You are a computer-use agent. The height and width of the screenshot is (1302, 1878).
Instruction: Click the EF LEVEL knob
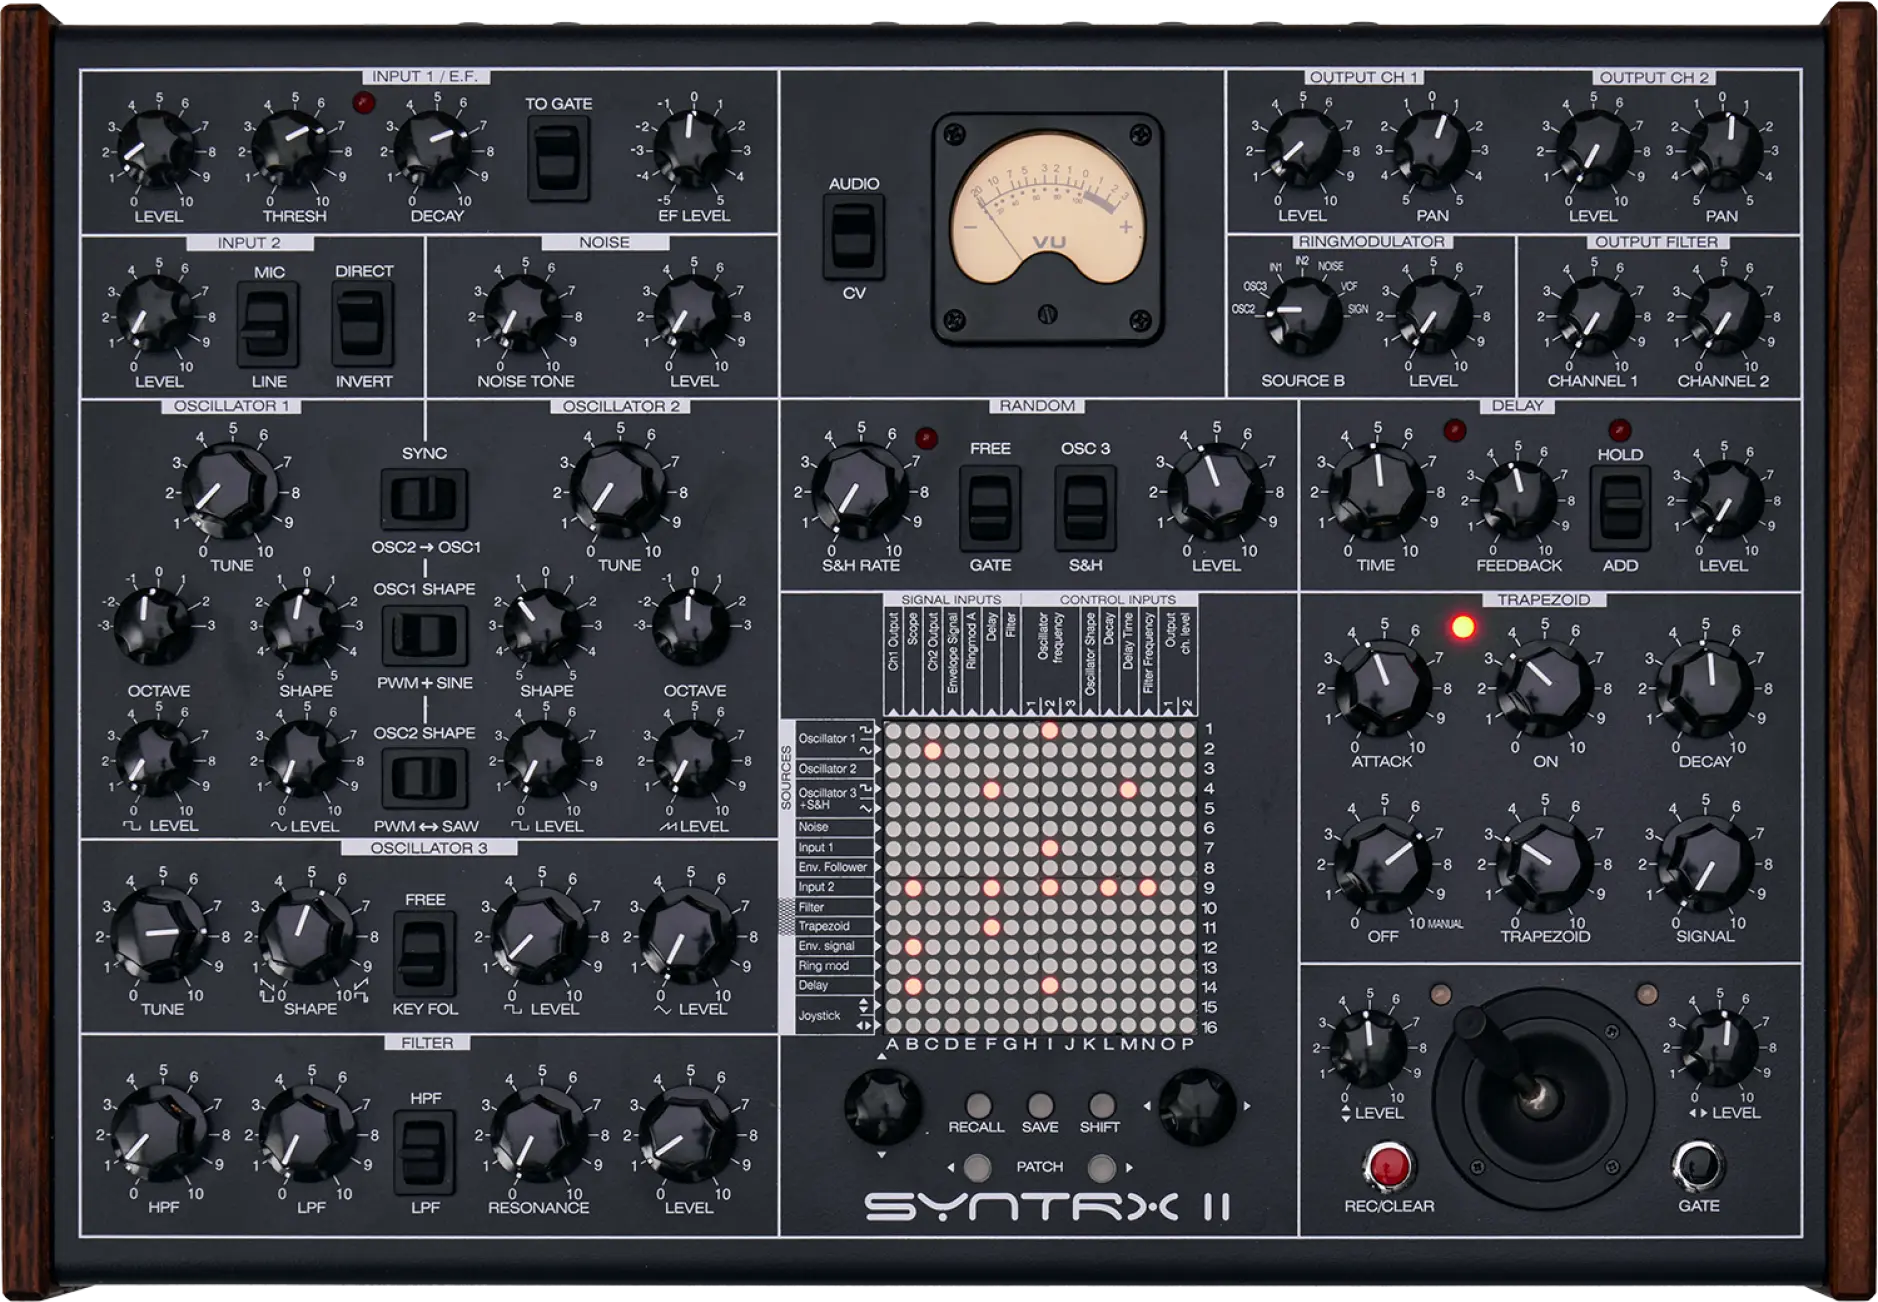click(693, 150)
